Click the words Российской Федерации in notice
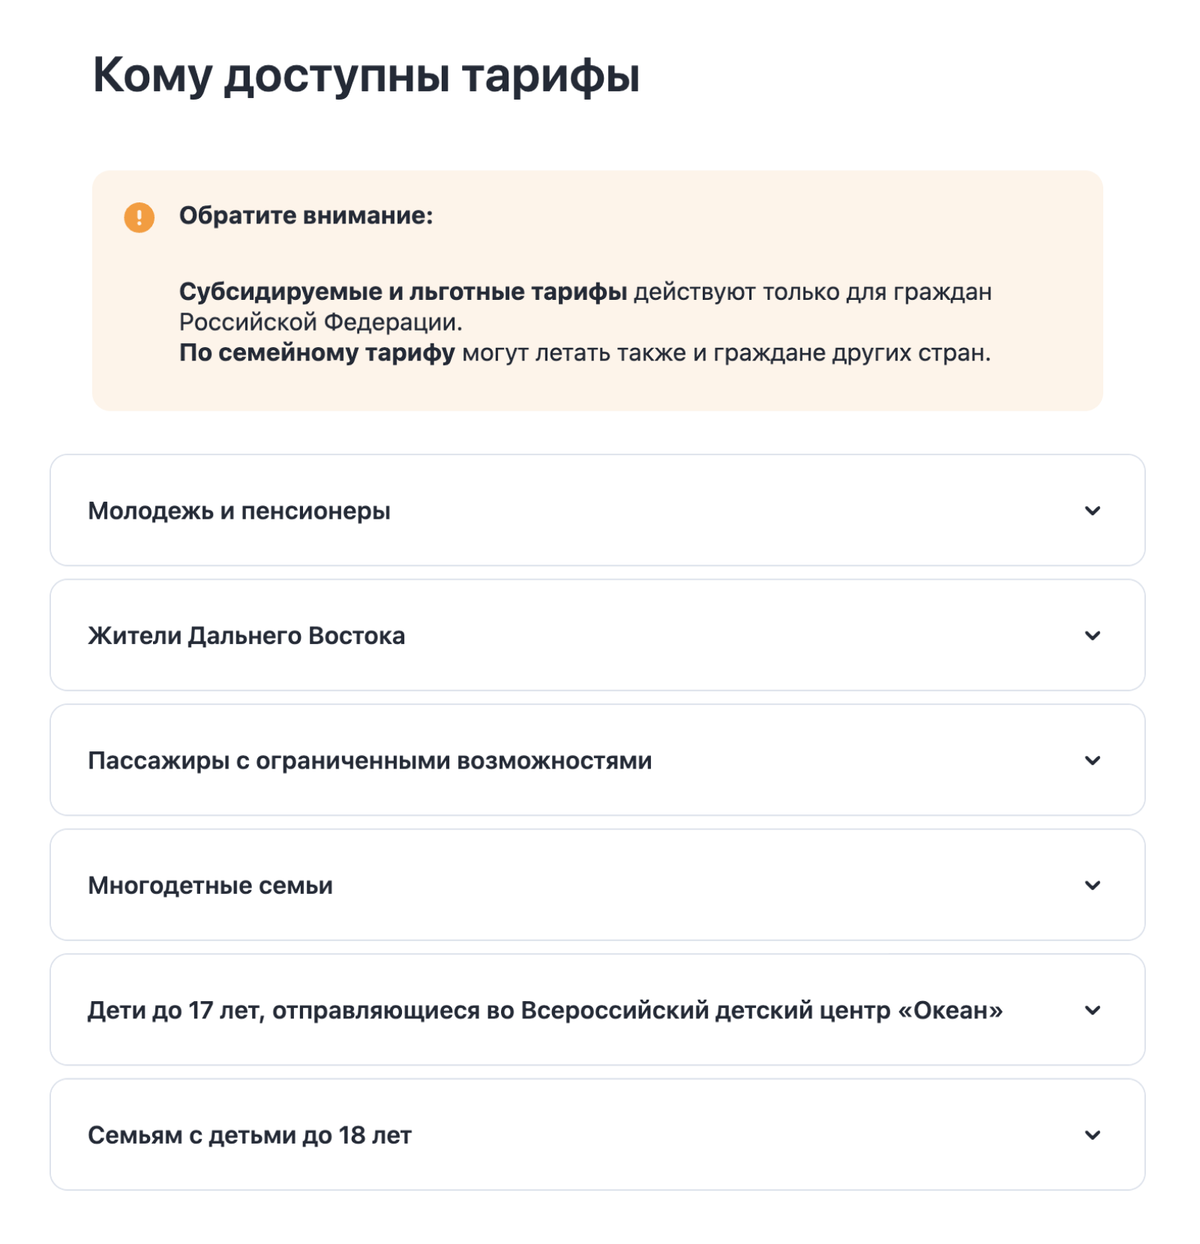This screenshot has width=1200, height=1244. (321, 322)
